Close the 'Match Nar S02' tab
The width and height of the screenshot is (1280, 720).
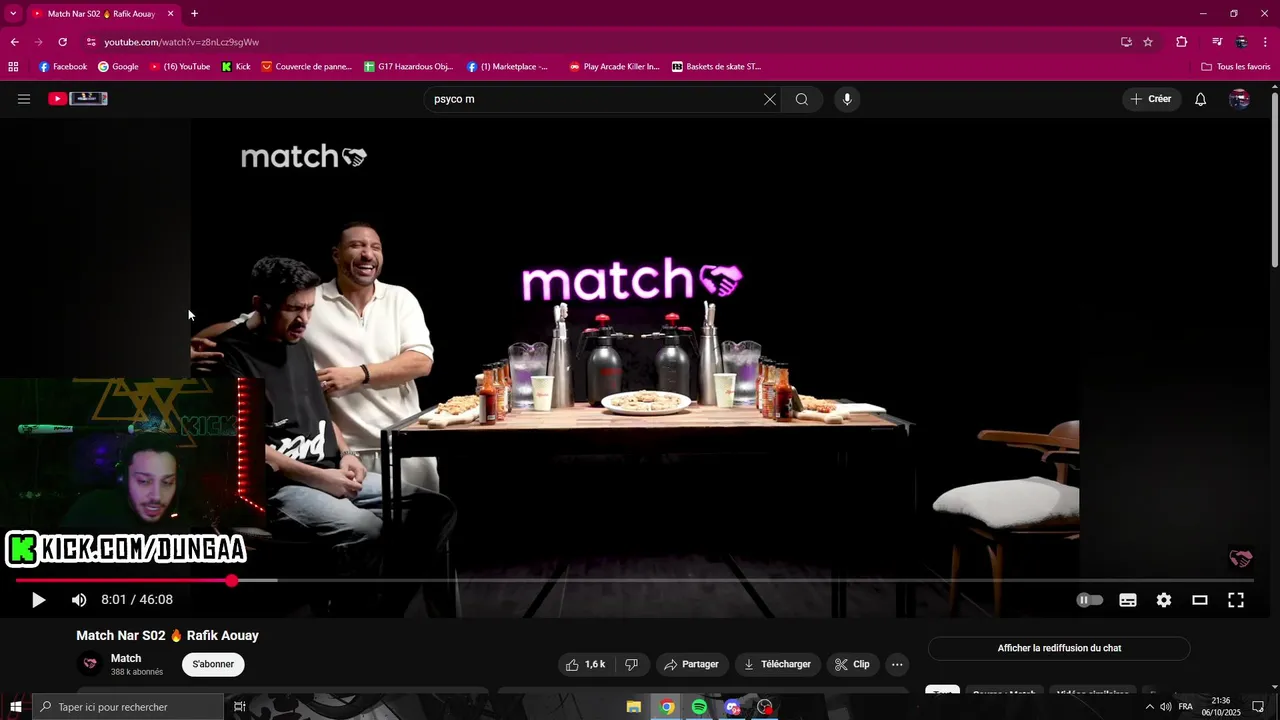coord(170,14)
